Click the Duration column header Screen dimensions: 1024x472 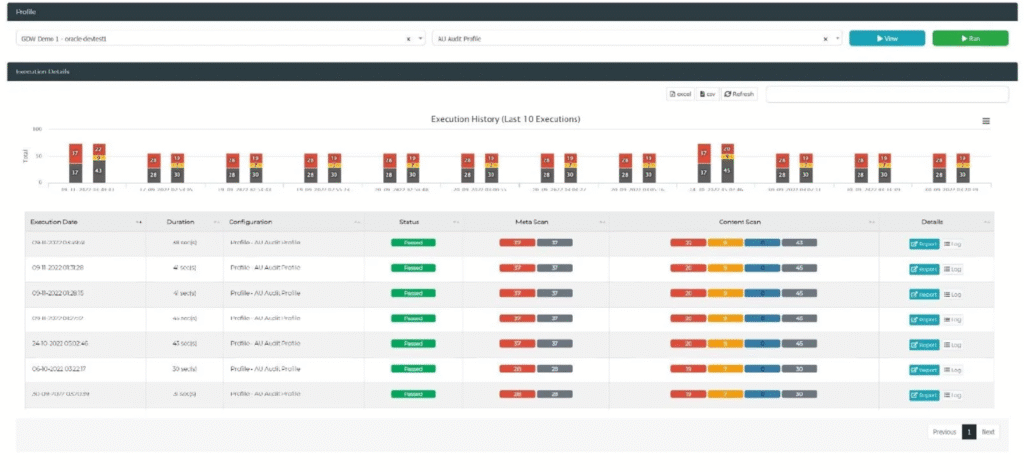click(x=184, y=223)
